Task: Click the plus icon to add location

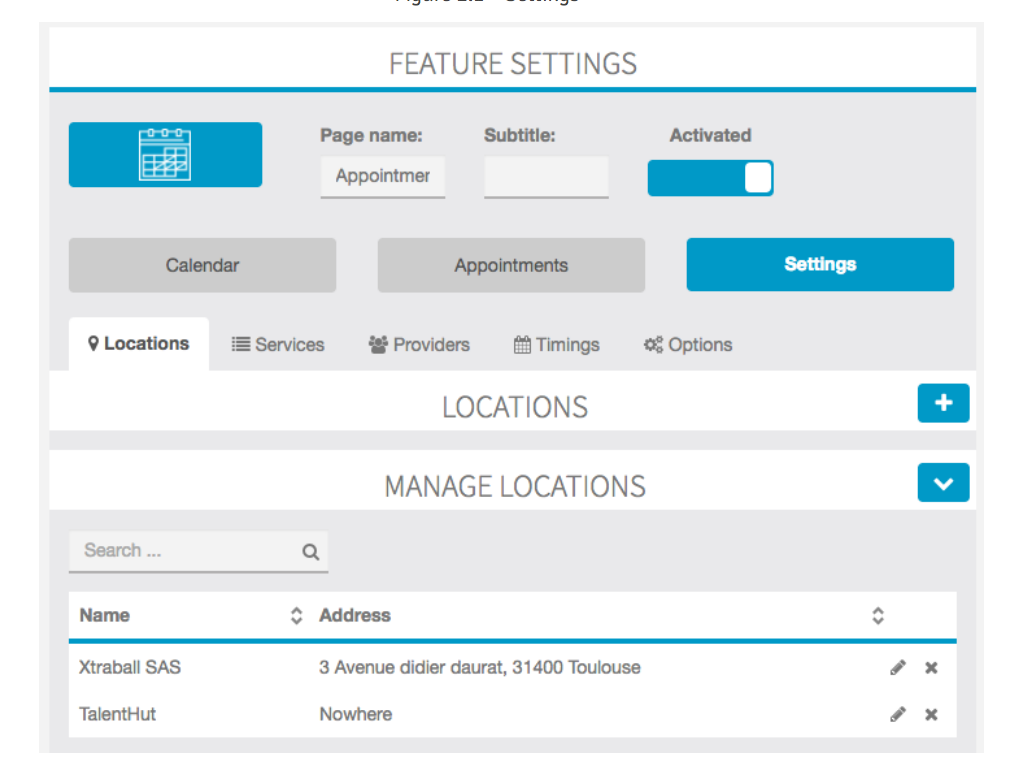Action: [943, 403]
